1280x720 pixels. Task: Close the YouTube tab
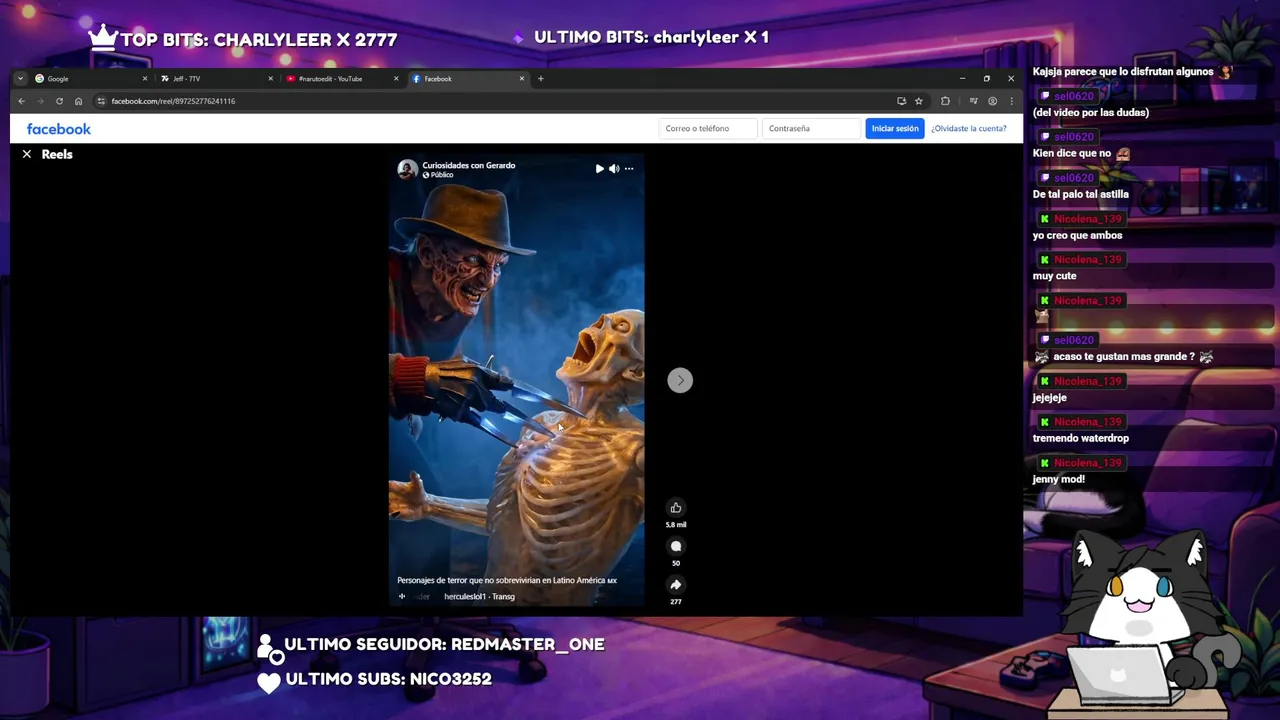tap(396, 79)
